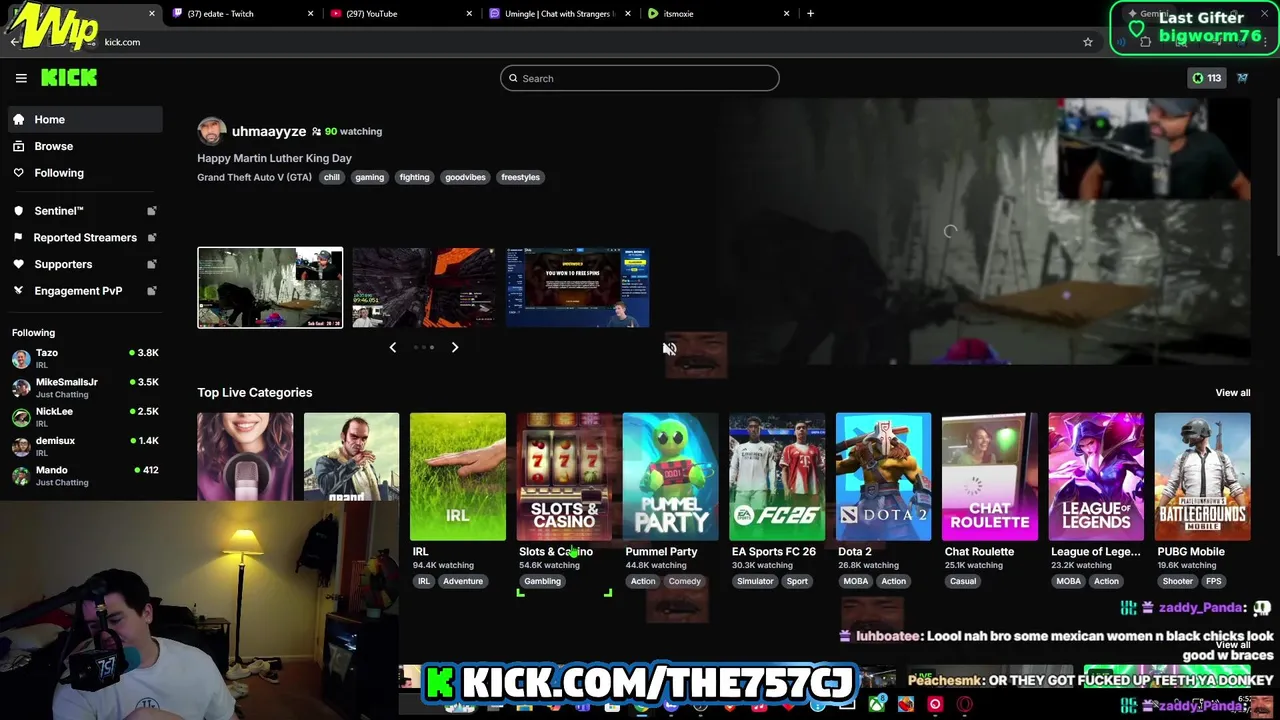Click the gaming tag

coord(369,177)
